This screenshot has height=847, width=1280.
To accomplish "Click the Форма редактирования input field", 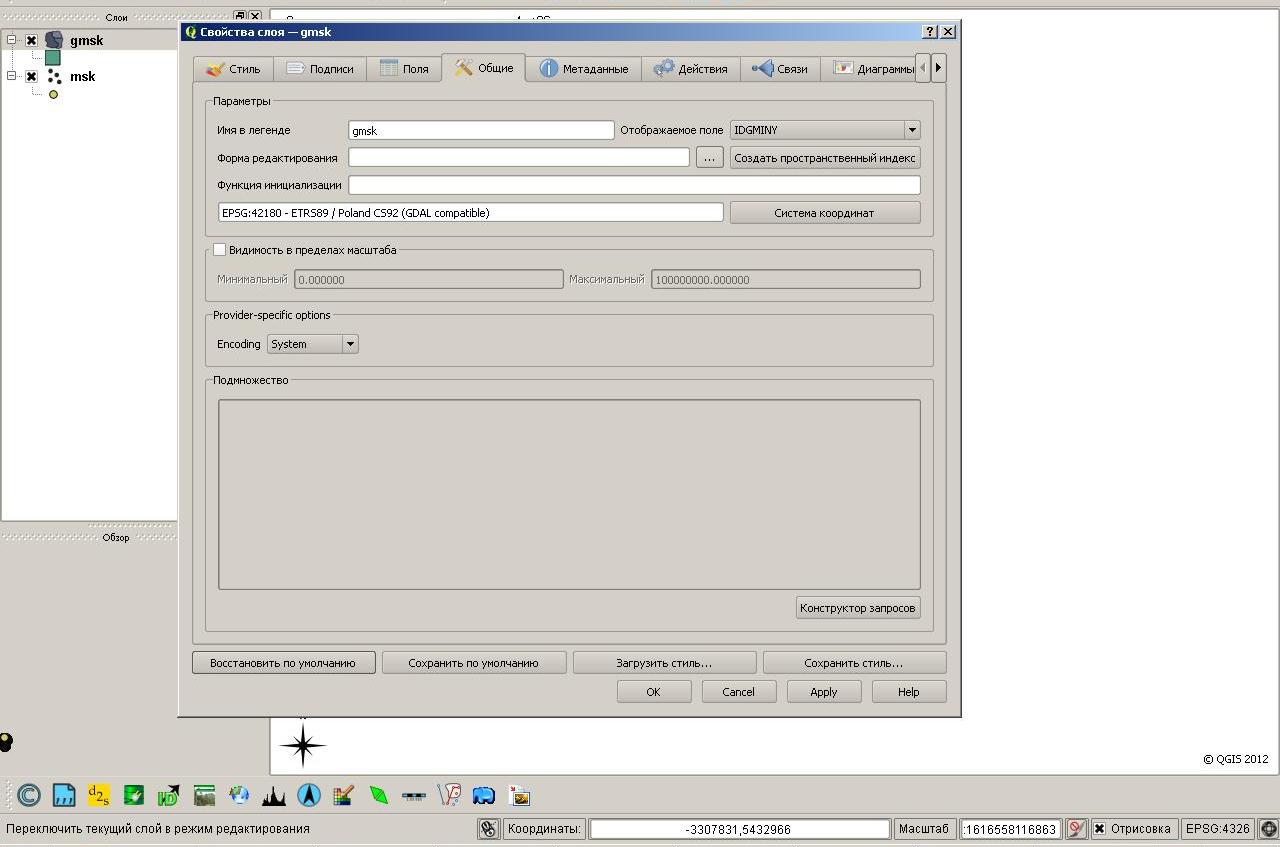I will (x=519, y=157).
